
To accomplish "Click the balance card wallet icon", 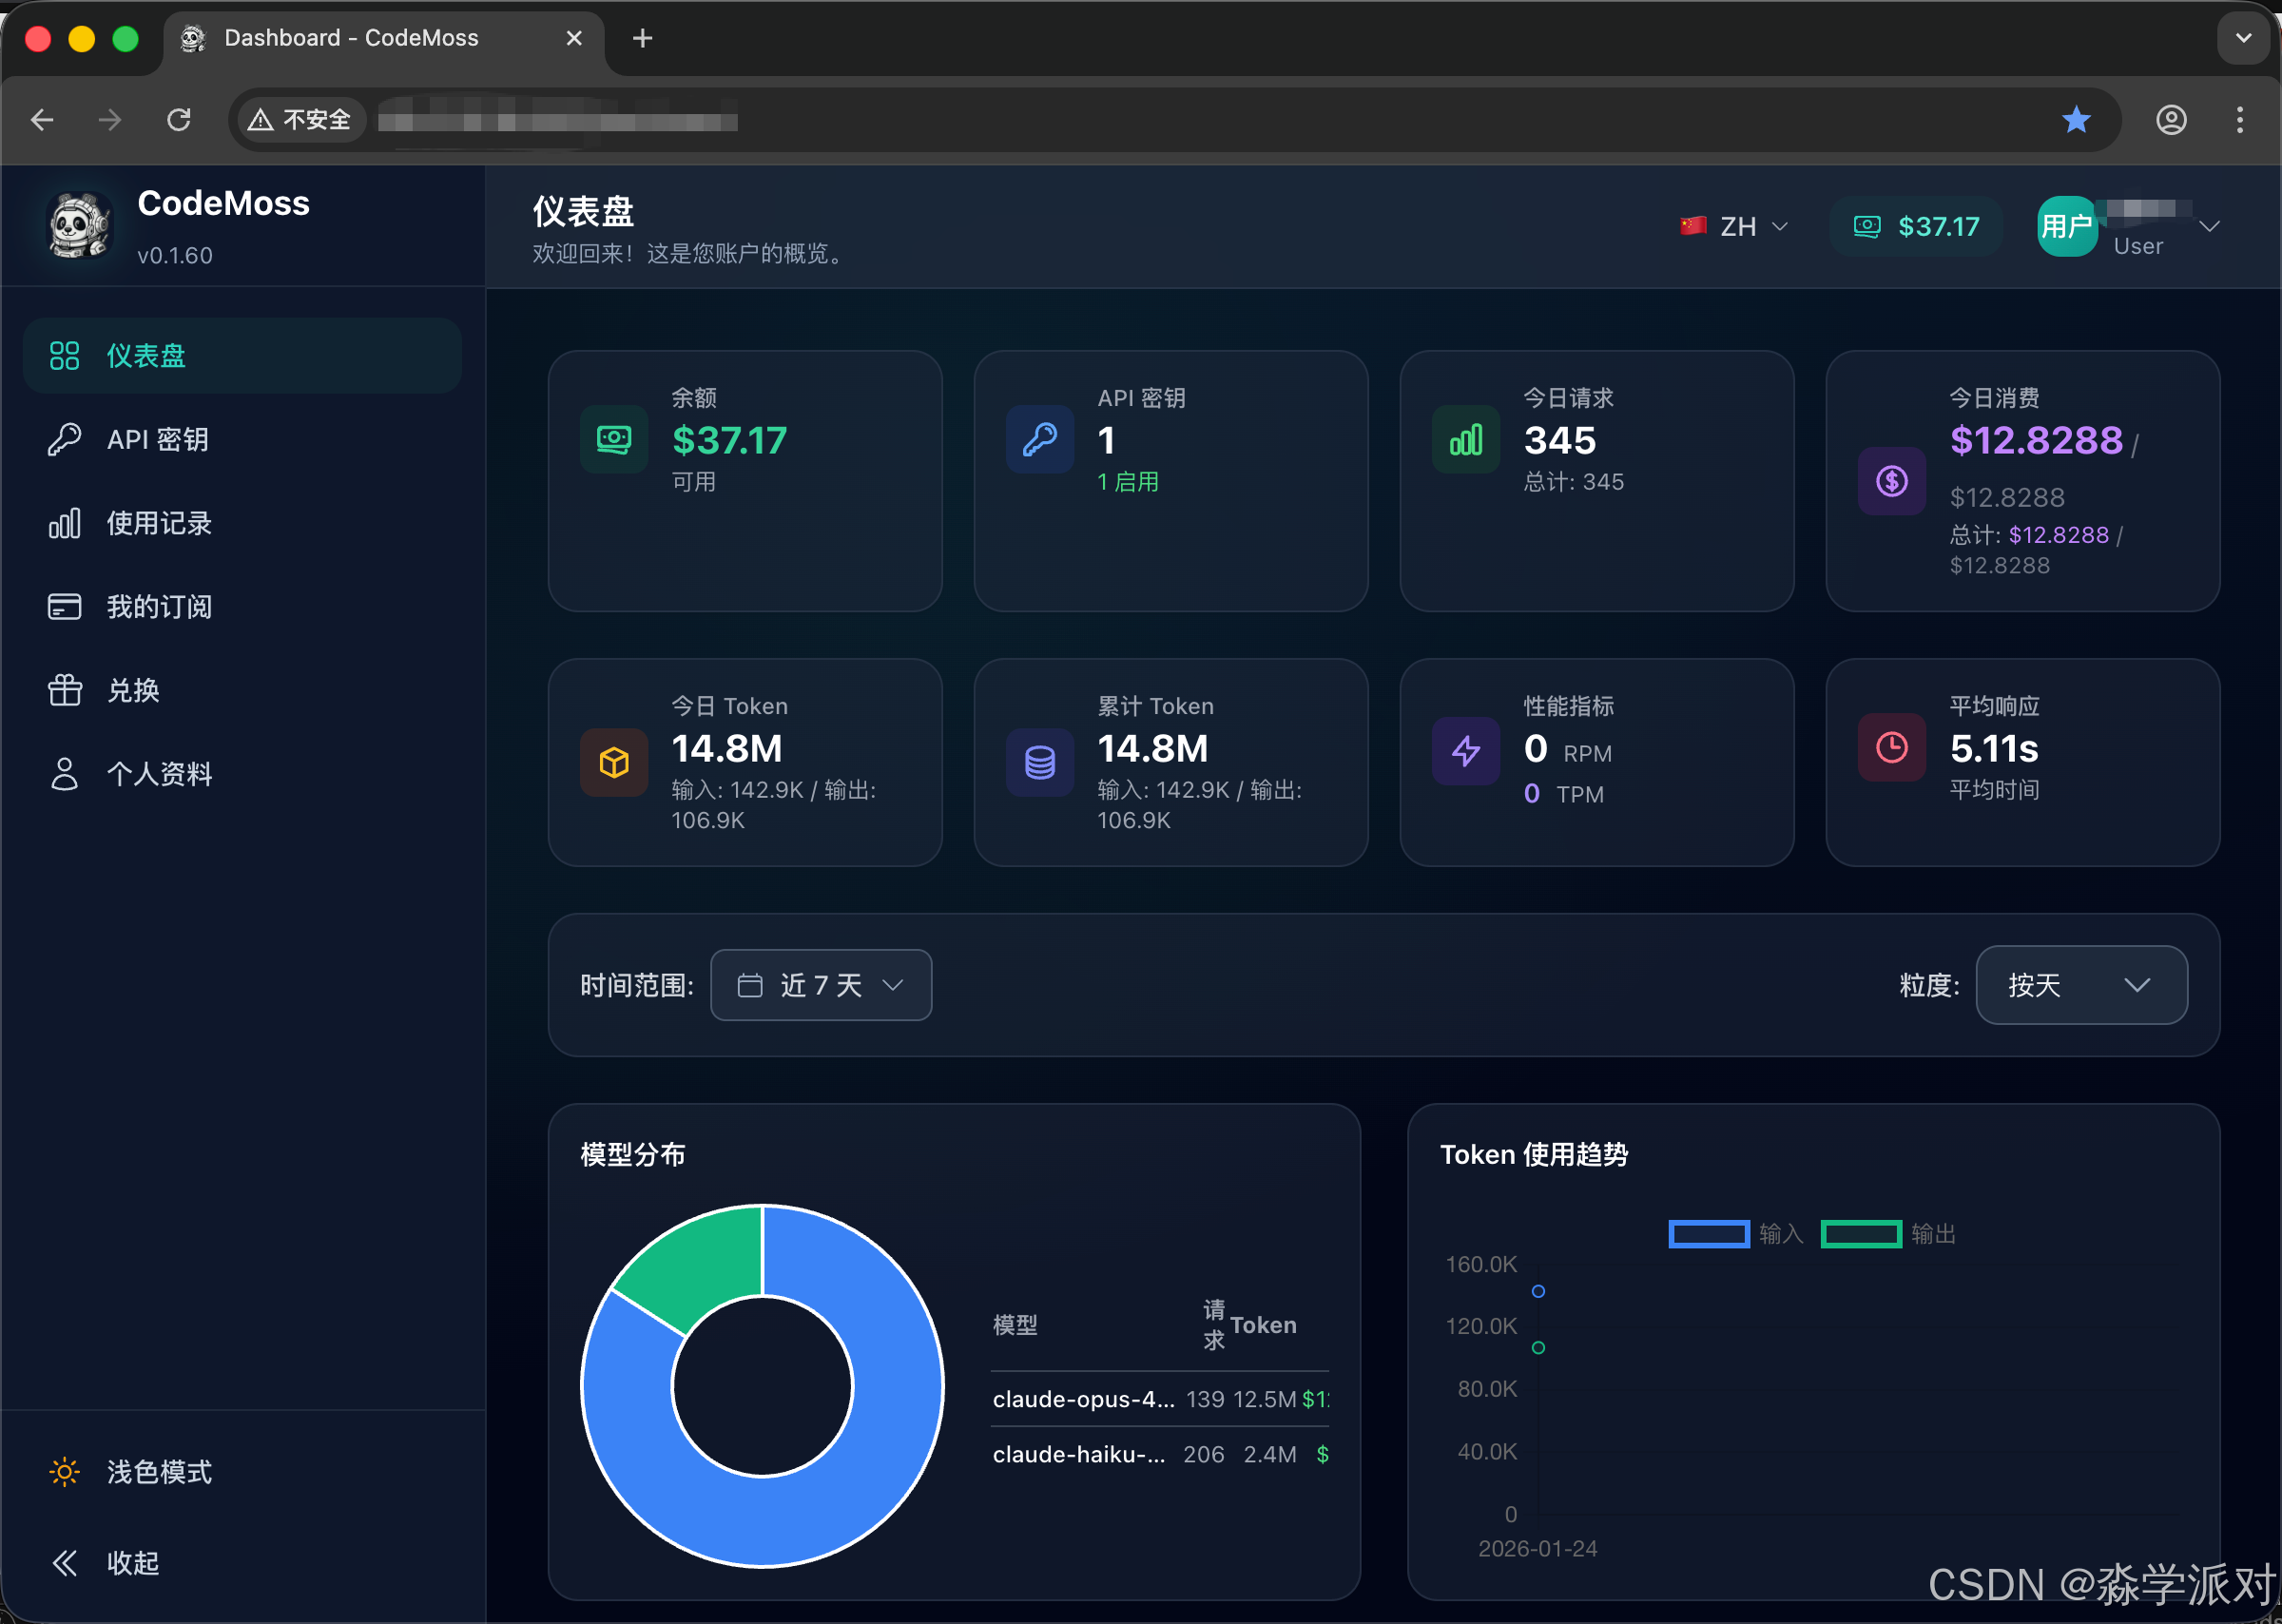I will point(613,439).
